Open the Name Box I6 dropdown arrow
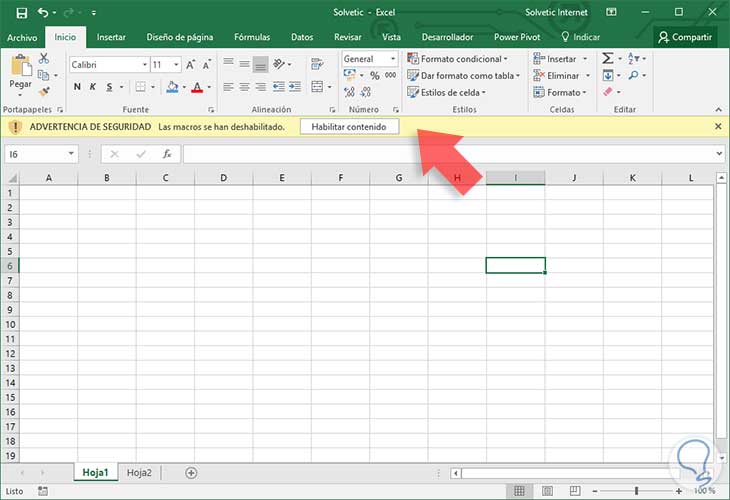This screenshot has height=500, width=730. [71, 153]
